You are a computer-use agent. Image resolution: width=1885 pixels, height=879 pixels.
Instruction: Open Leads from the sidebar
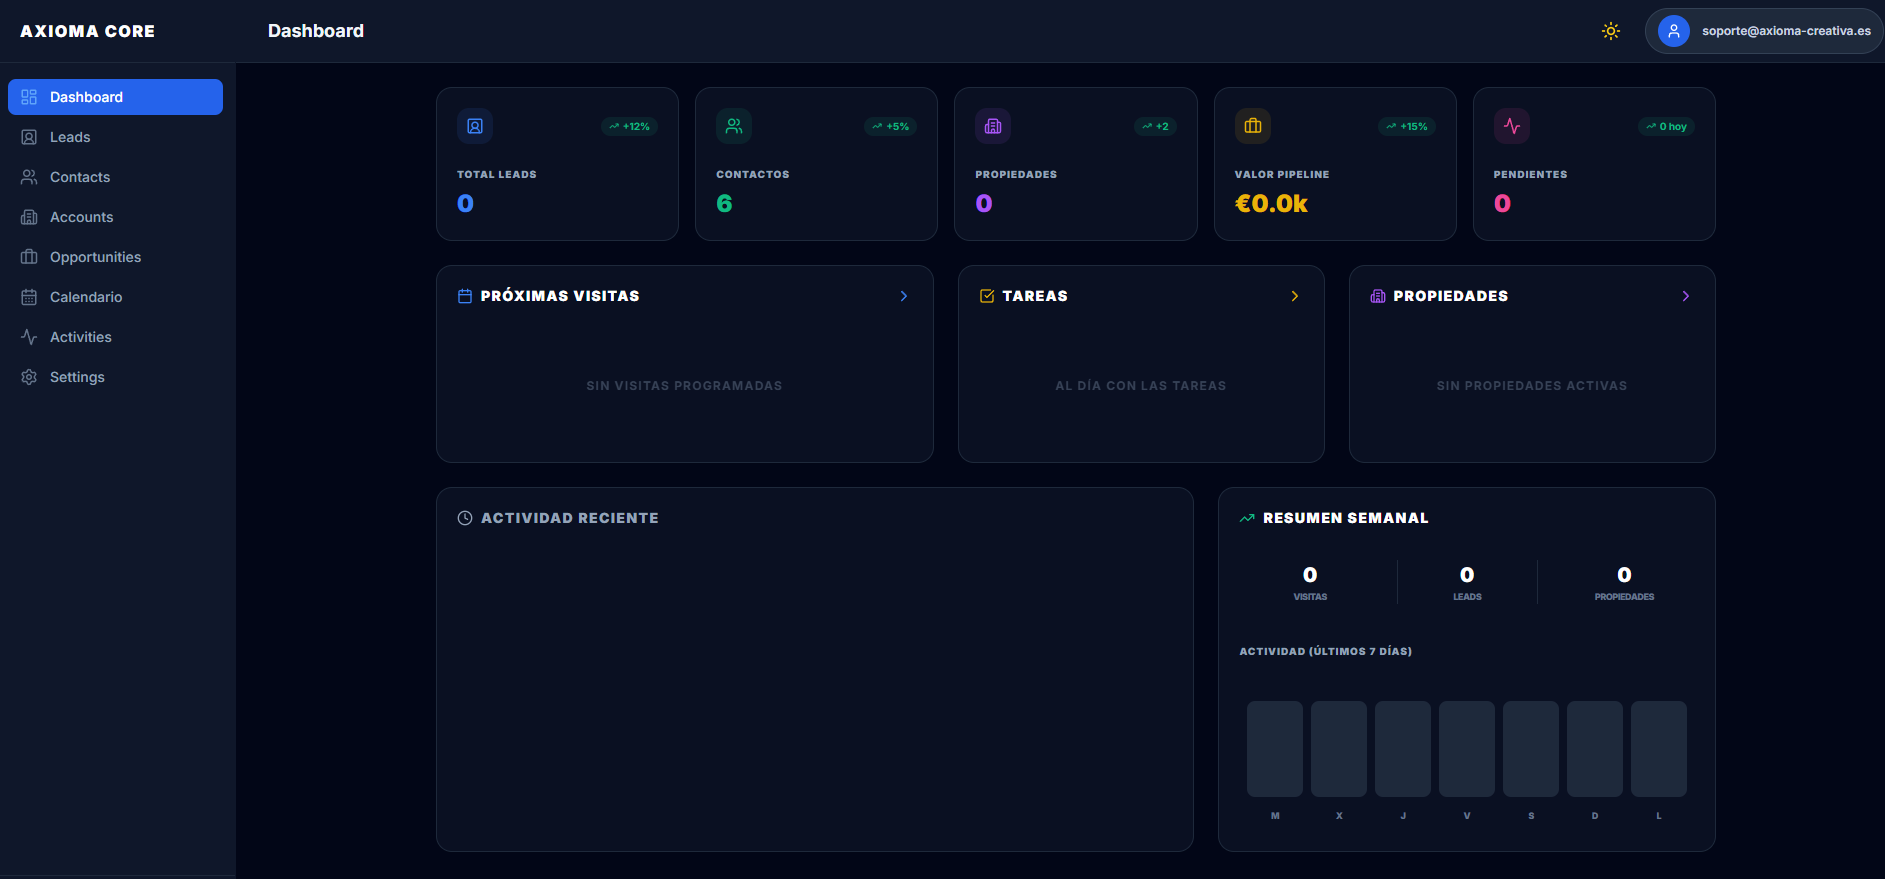pos(115,137)
